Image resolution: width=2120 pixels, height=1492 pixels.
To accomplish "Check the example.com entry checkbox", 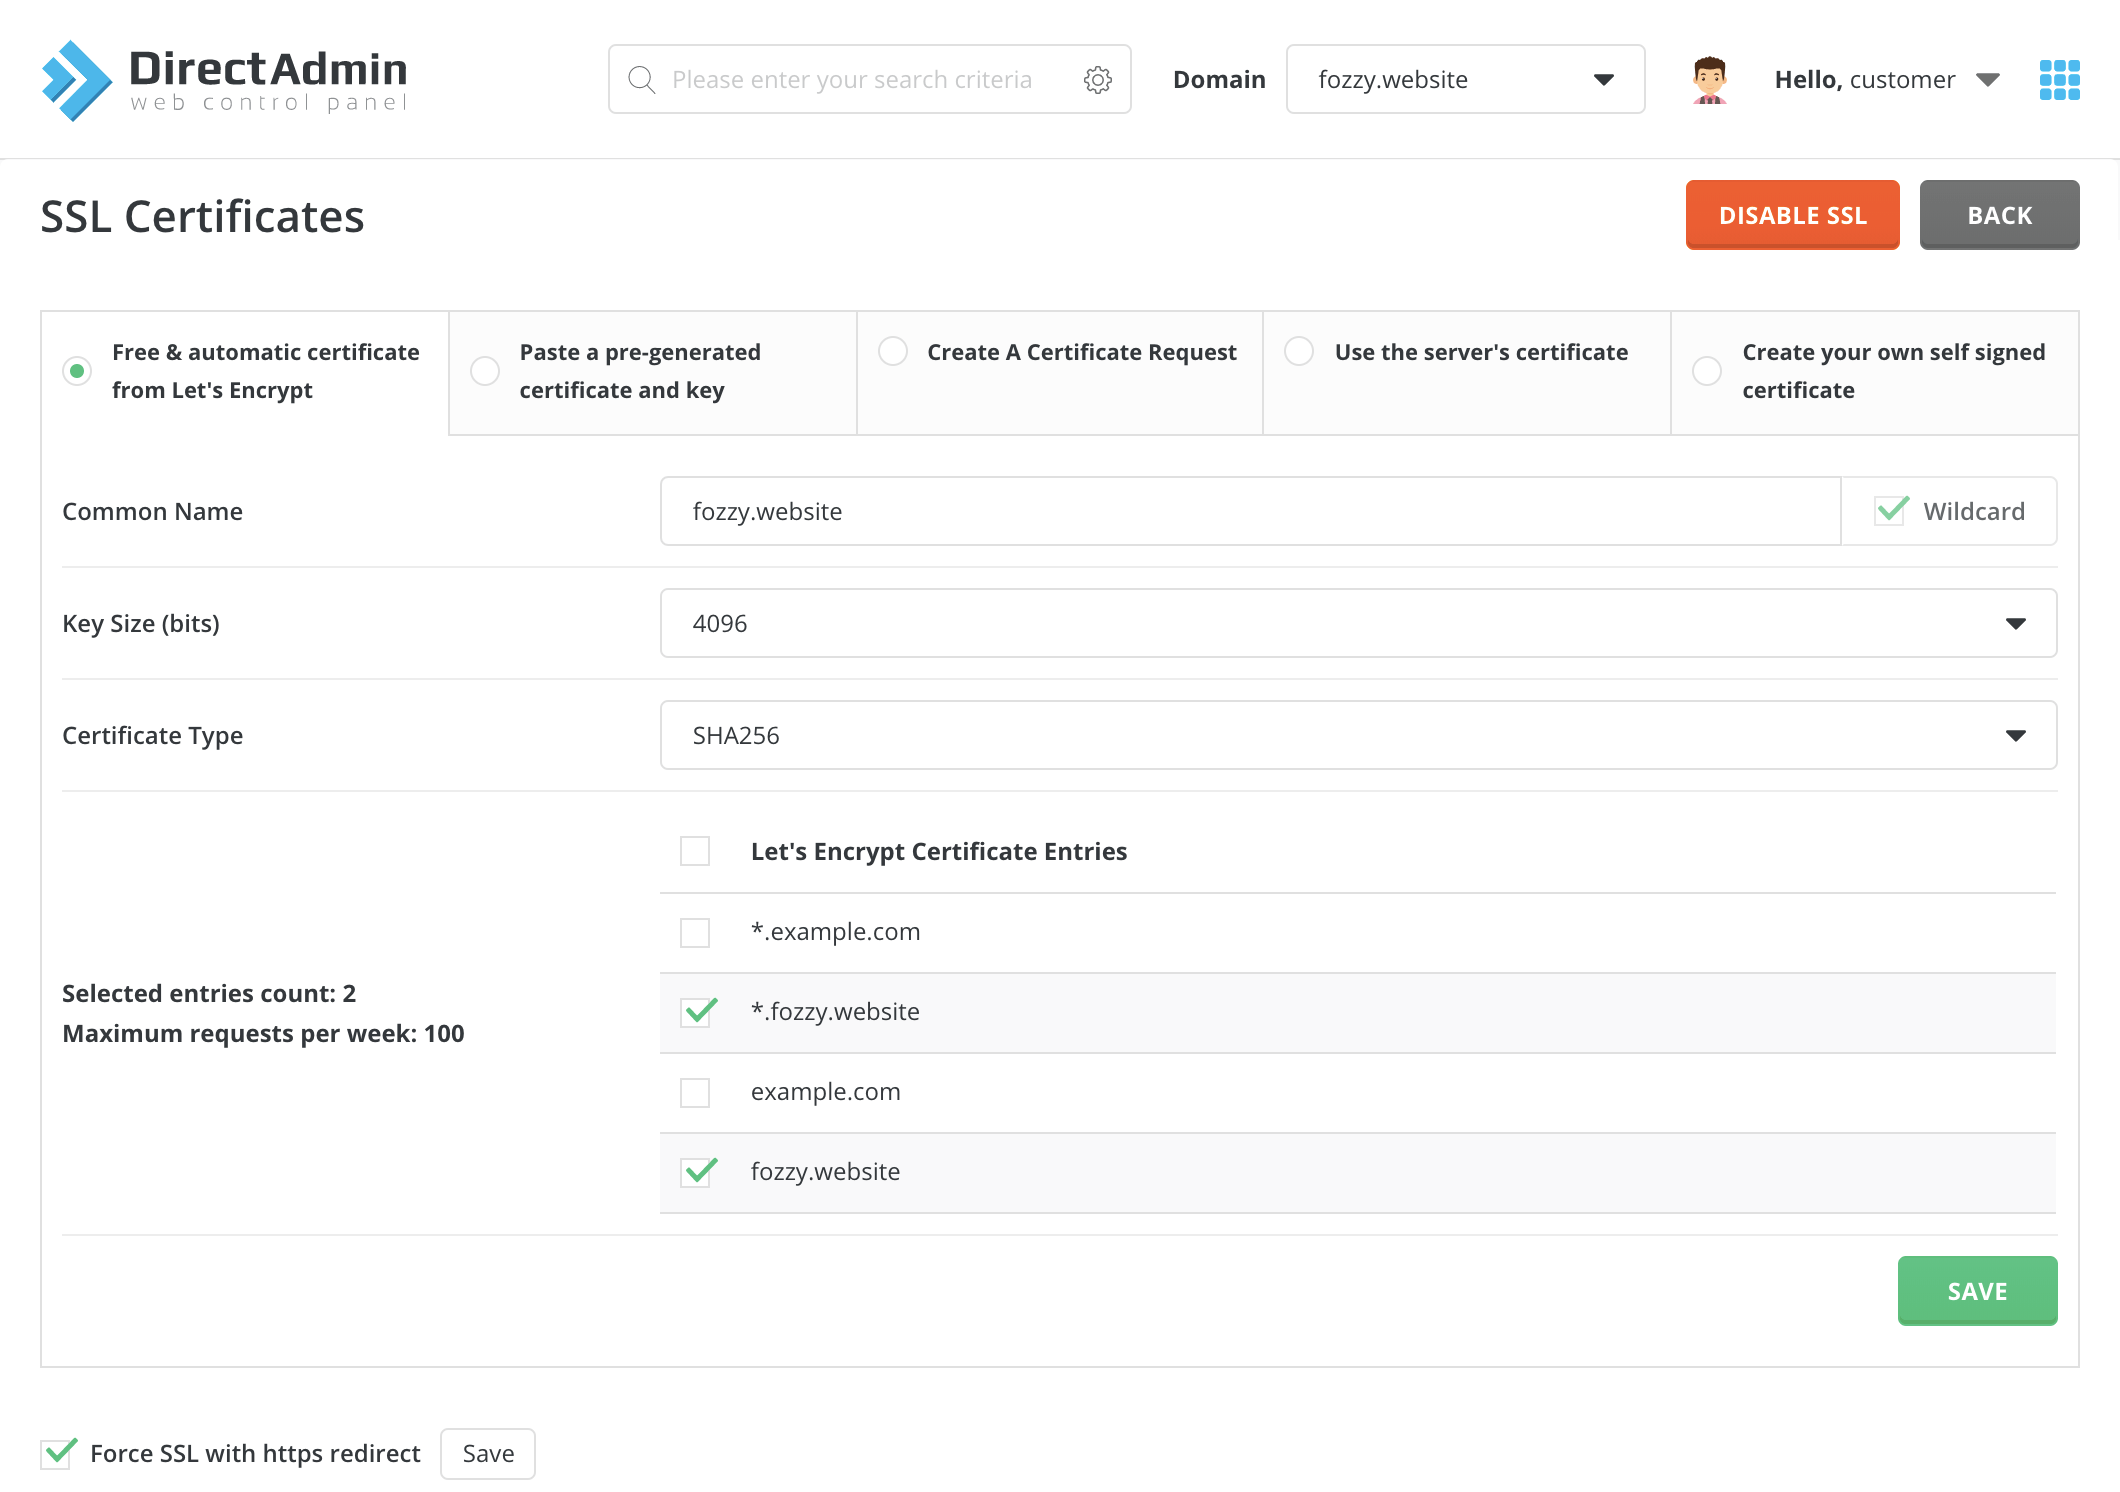I will pyautogui.click(x=695, y=1092).
